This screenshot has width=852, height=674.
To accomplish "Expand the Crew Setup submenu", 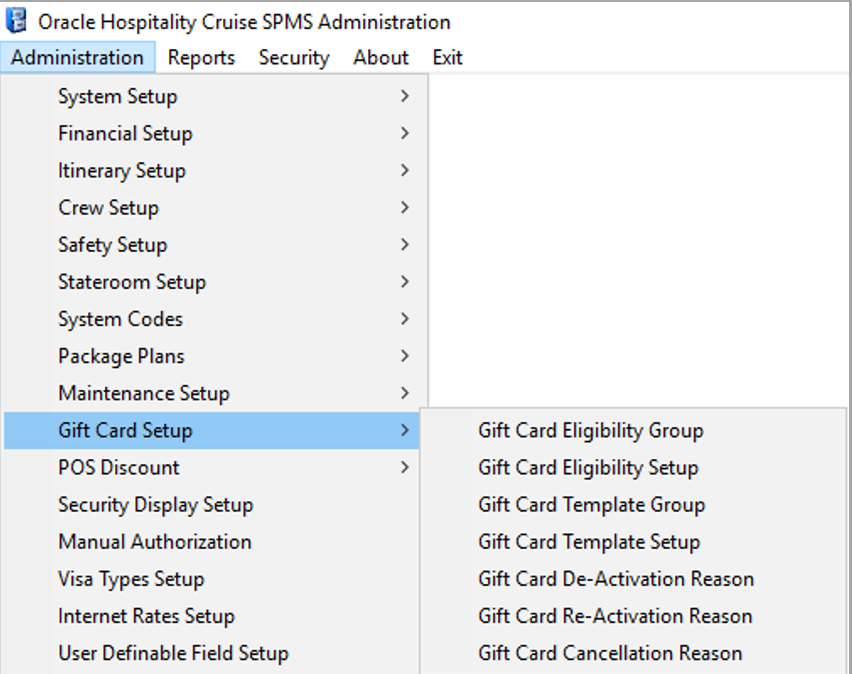I will coord(212,207).
